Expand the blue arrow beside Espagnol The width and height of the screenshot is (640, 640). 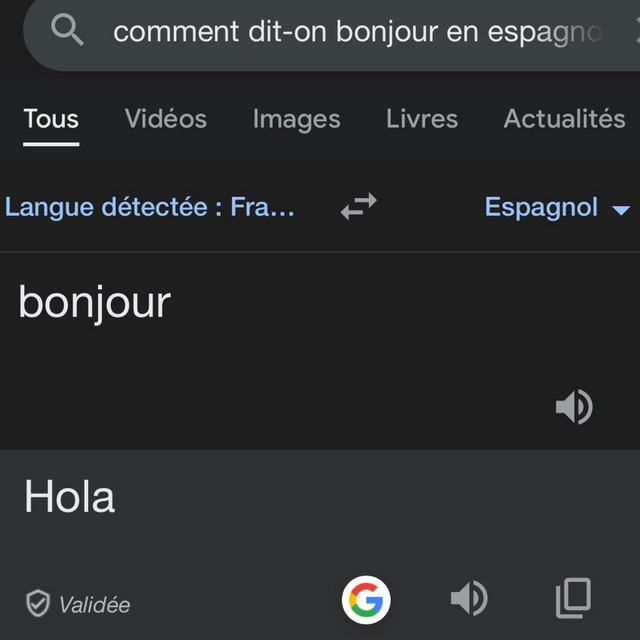621,210
